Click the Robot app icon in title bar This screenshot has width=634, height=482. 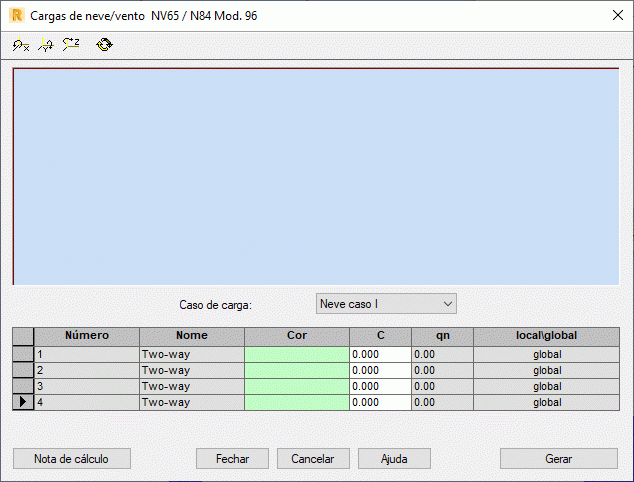click(17, 15)
